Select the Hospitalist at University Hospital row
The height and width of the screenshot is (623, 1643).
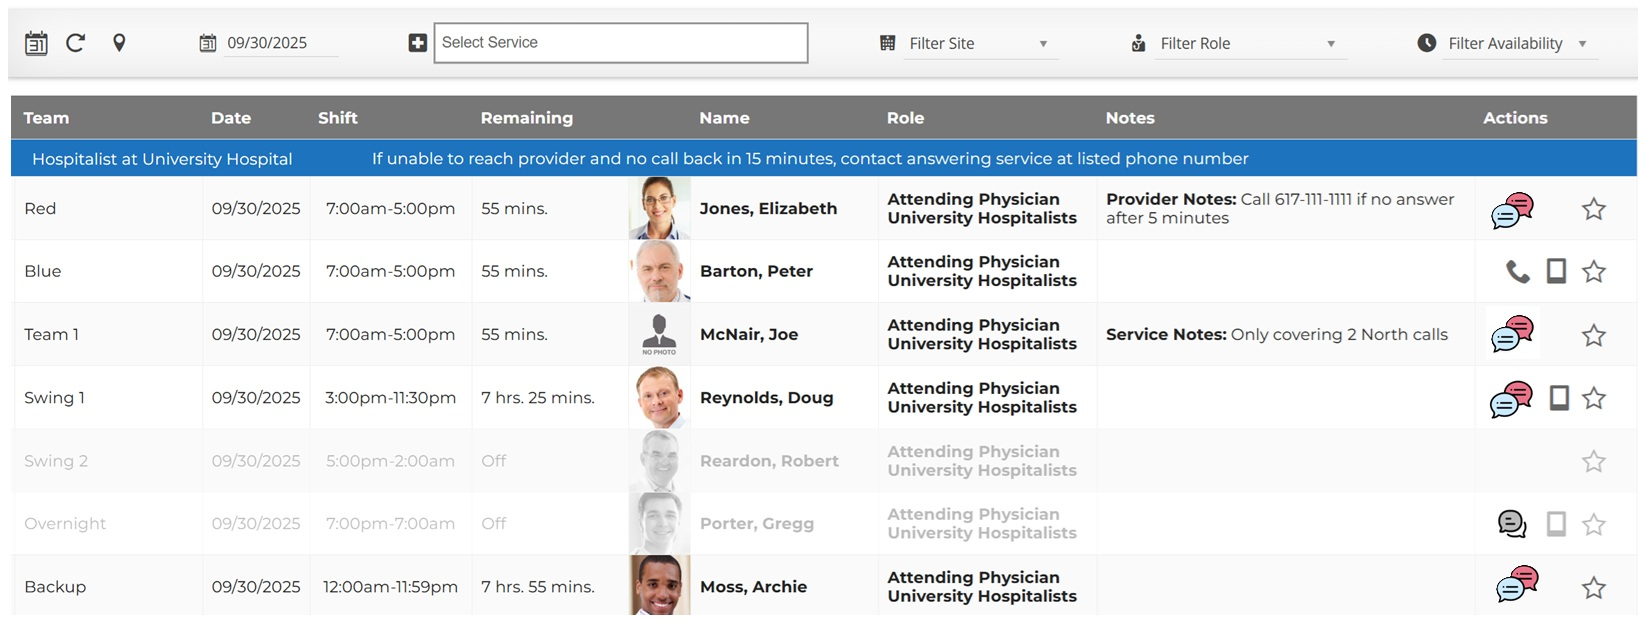click(x=162, y=159)
